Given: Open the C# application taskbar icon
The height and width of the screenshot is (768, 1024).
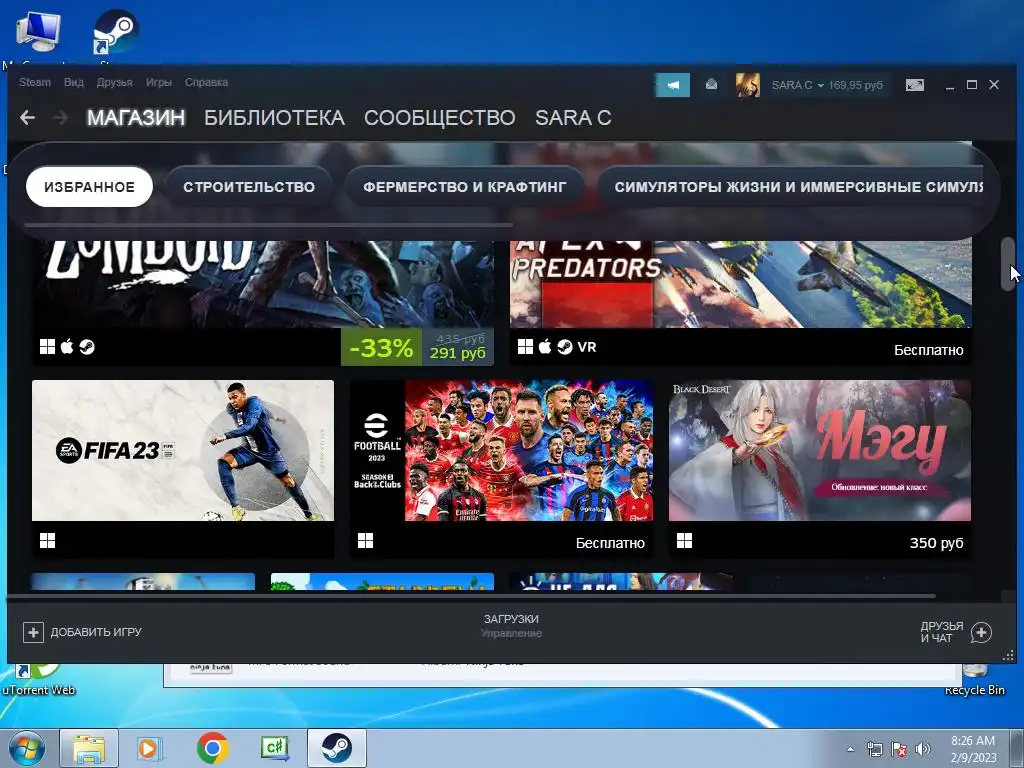Looking at the screenshot, I should (x=275, y=748).
